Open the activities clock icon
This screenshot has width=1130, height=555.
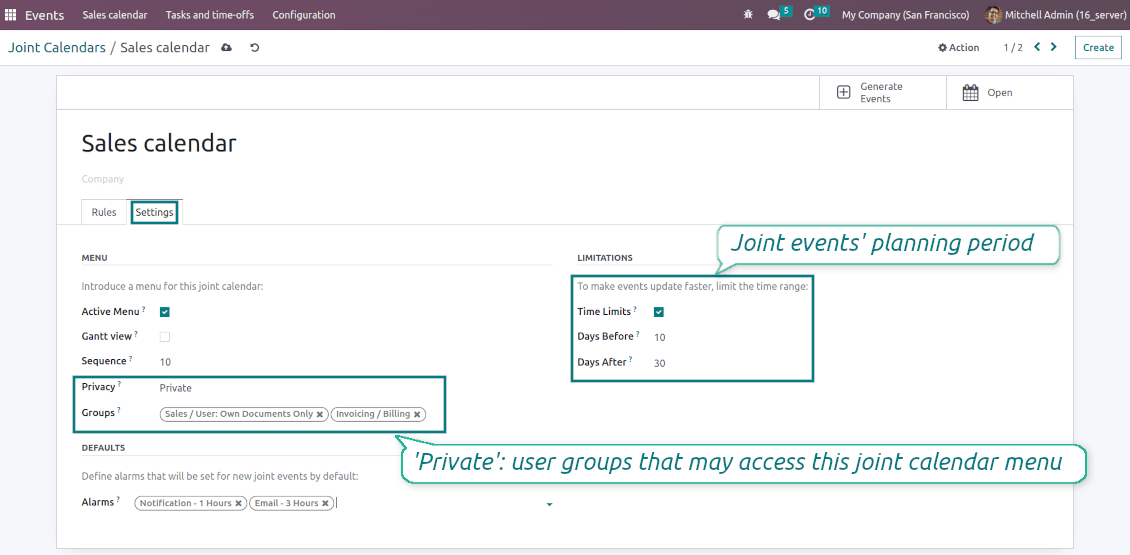tap(809, 15)
